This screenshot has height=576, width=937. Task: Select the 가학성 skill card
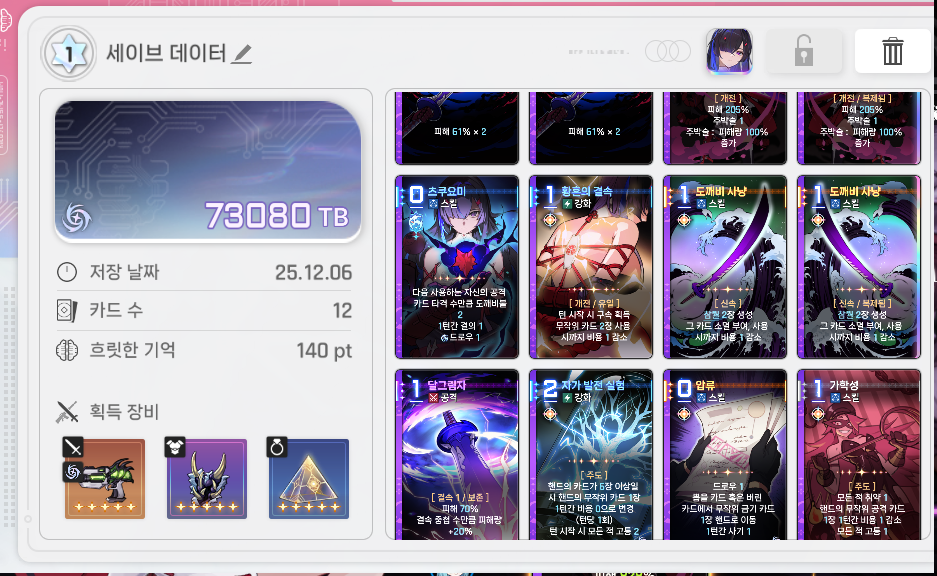(x=859, y=455)
